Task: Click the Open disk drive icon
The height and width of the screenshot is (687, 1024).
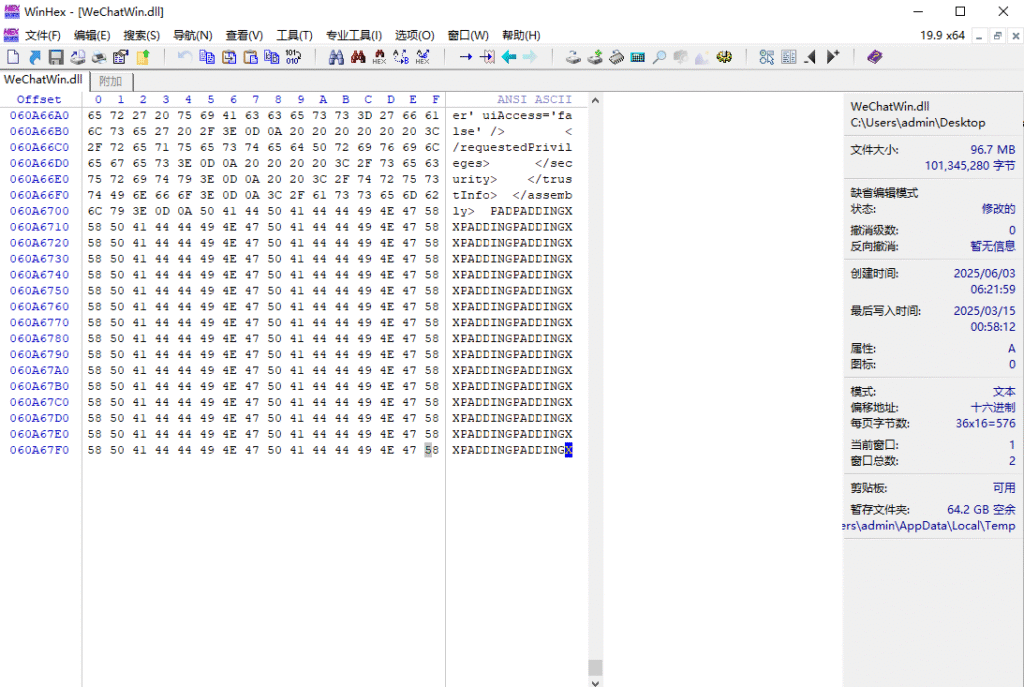Action: pos(573,57)
